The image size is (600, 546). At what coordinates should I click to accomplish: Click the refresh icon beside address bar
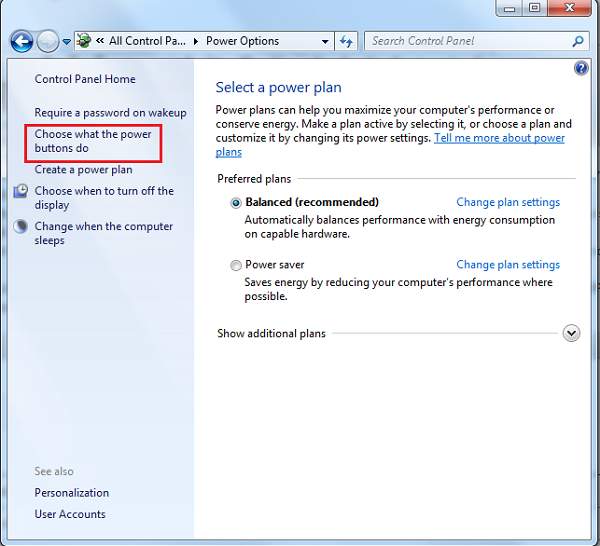point(347,41)
